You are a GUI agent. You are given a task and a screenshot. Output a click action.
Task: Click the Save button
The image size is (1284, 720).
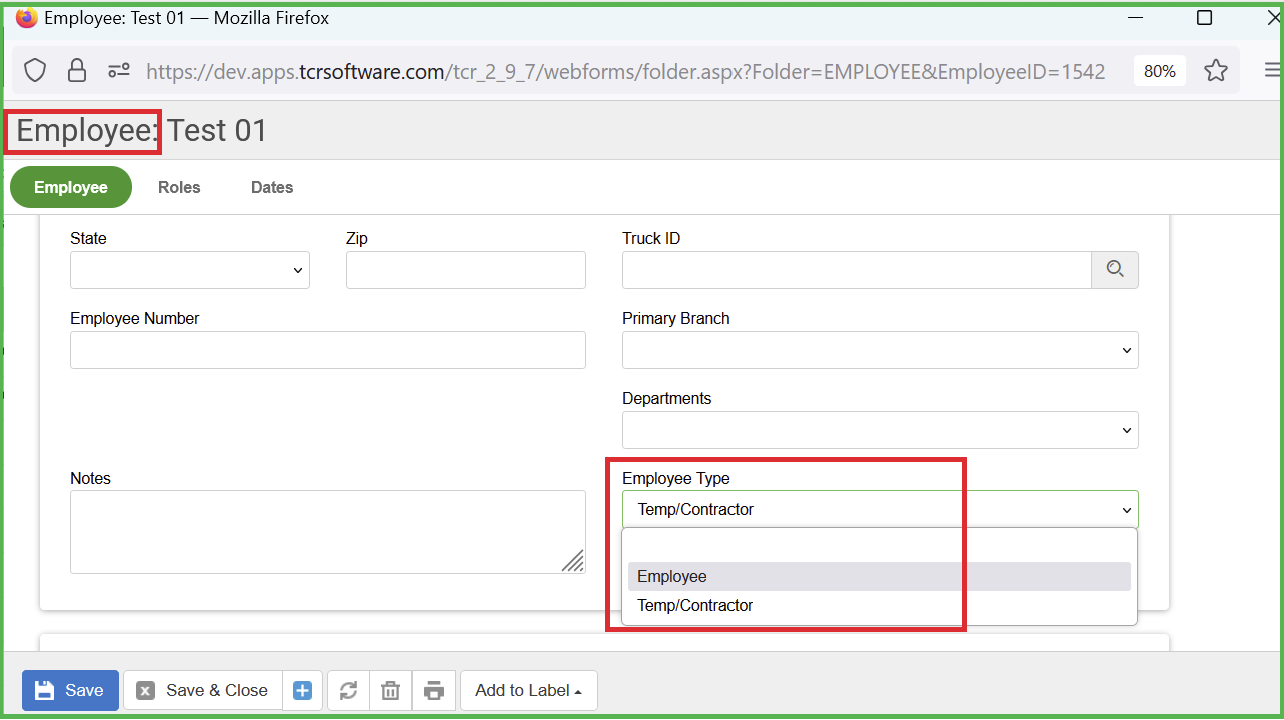[70, 691]
